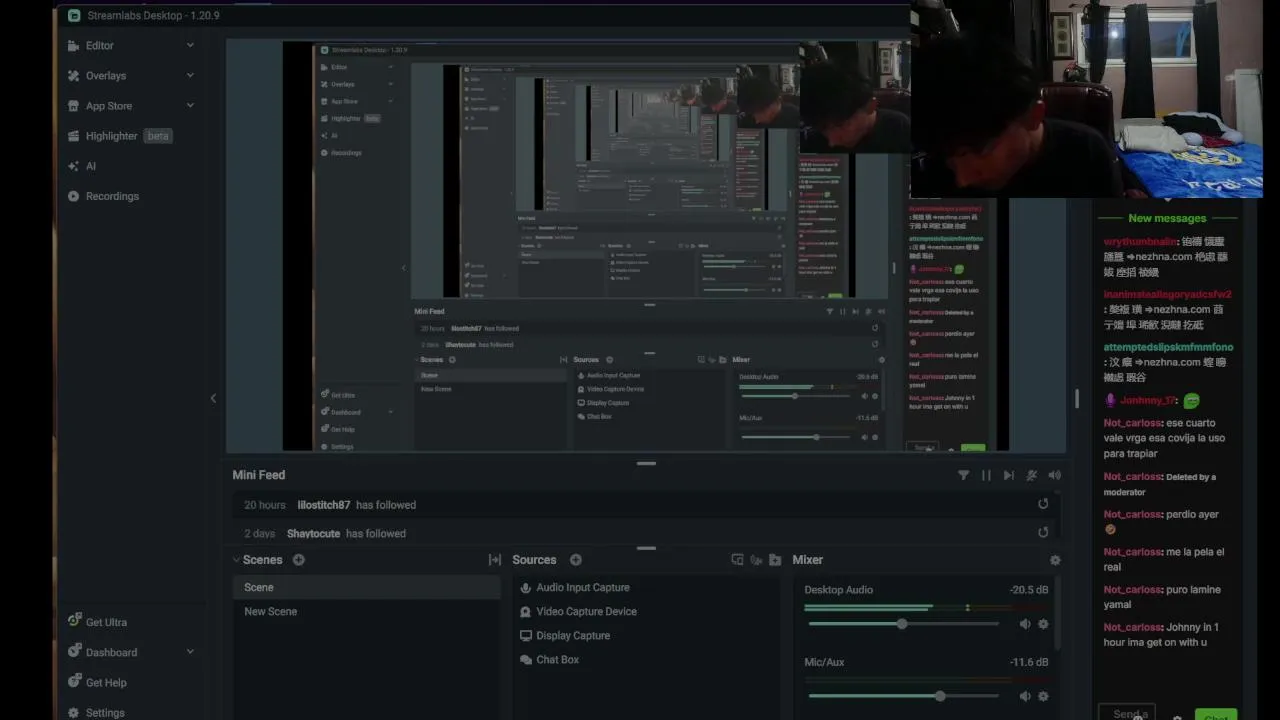Viewport: 1280px width, 720px height.
Task: Click the Streamlabs Desktop title bar logo
Action: tap(74, 15)
